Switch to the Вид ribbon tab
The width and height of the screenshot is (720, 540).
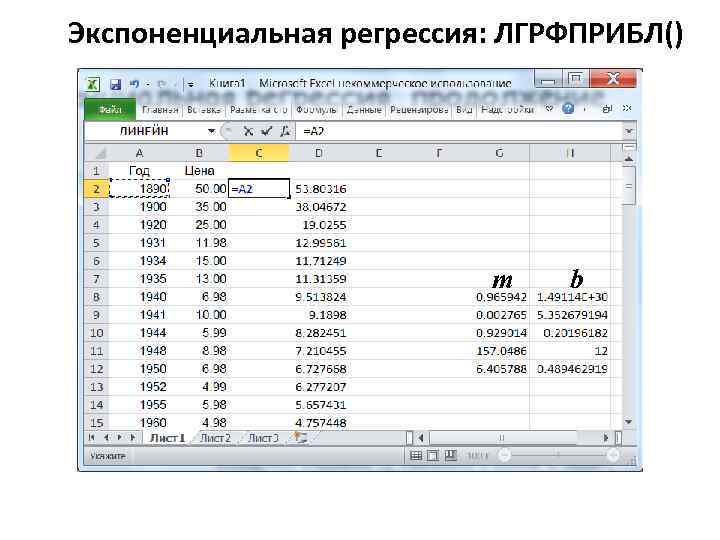[x=464, y=110]
